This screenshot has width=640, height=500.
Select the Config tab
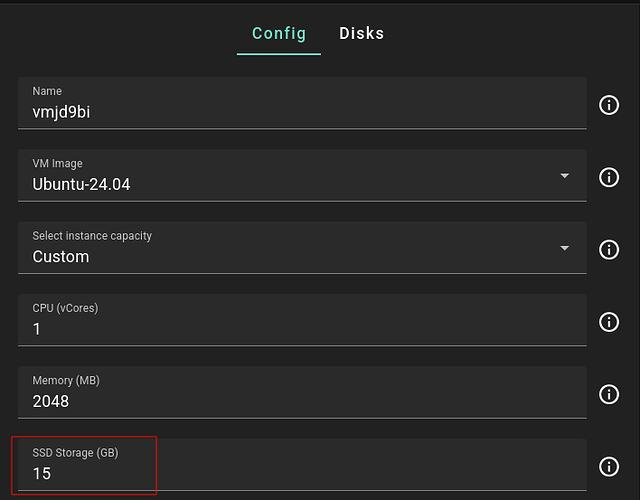[279, 33]
